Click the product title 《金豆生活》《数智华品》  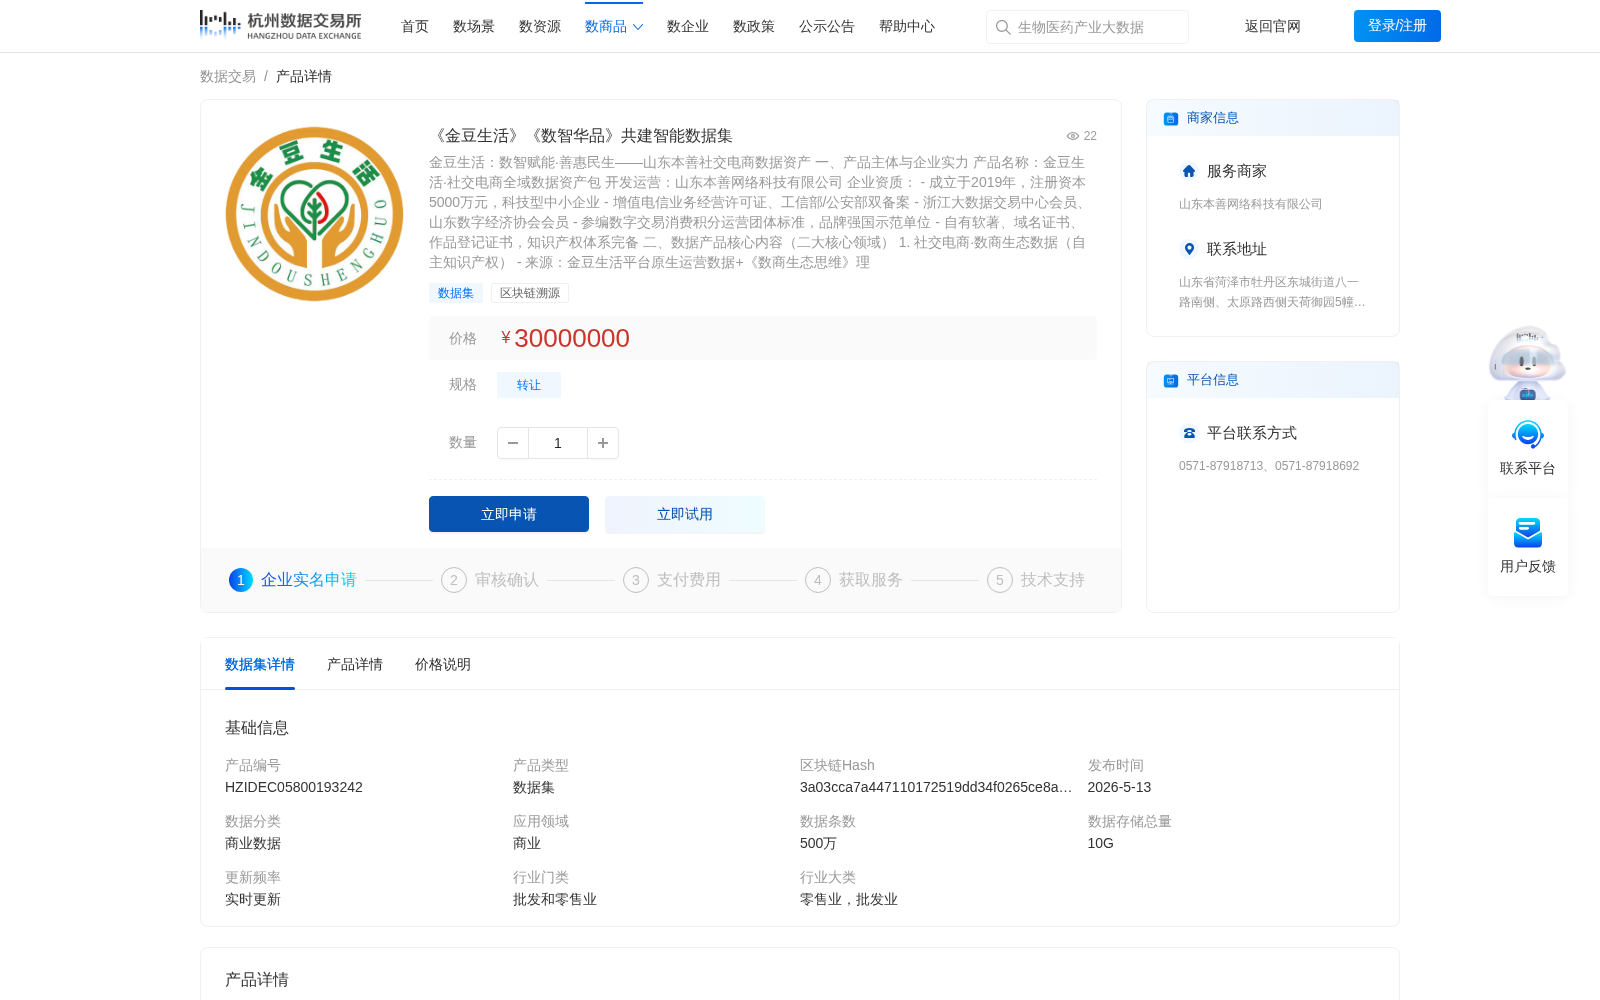581,136
